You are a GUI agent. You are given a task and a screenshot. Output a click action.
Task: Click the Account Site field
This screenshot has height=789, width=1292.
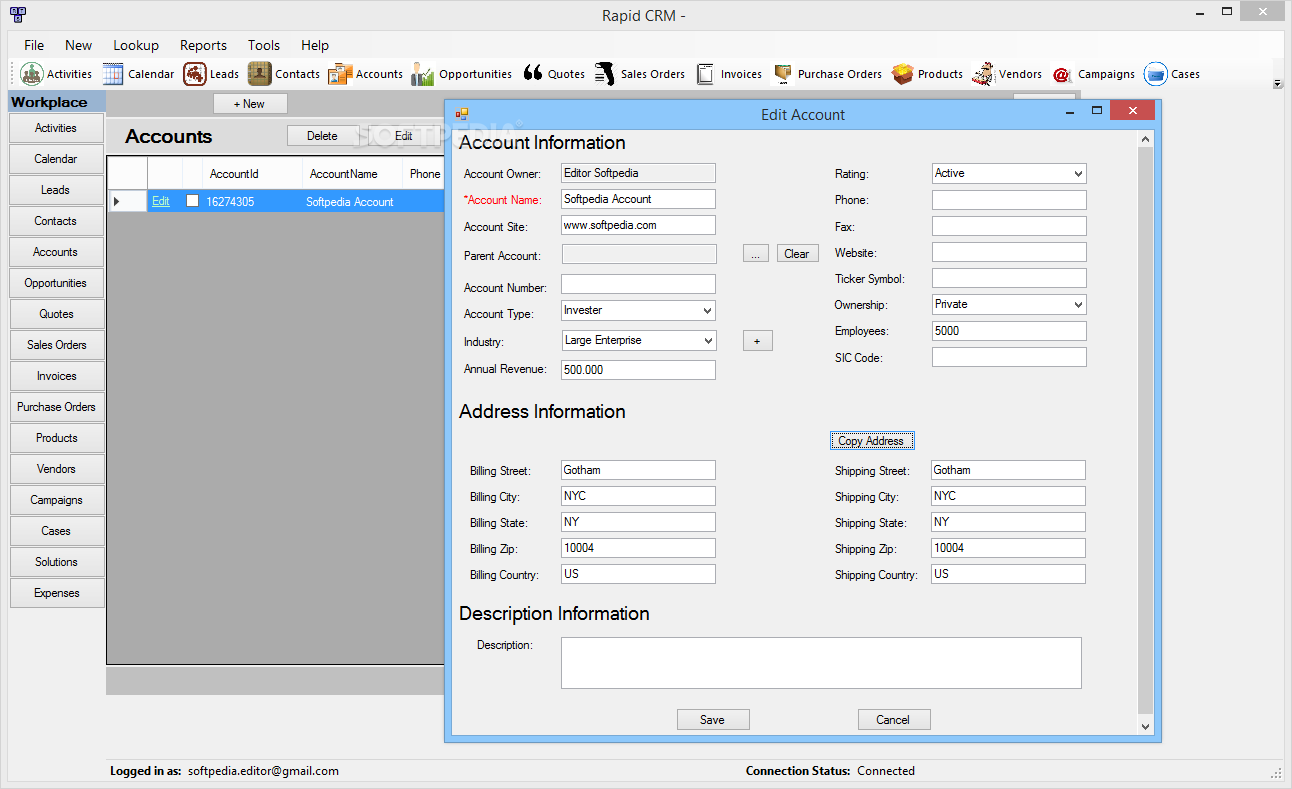[638, 226]
